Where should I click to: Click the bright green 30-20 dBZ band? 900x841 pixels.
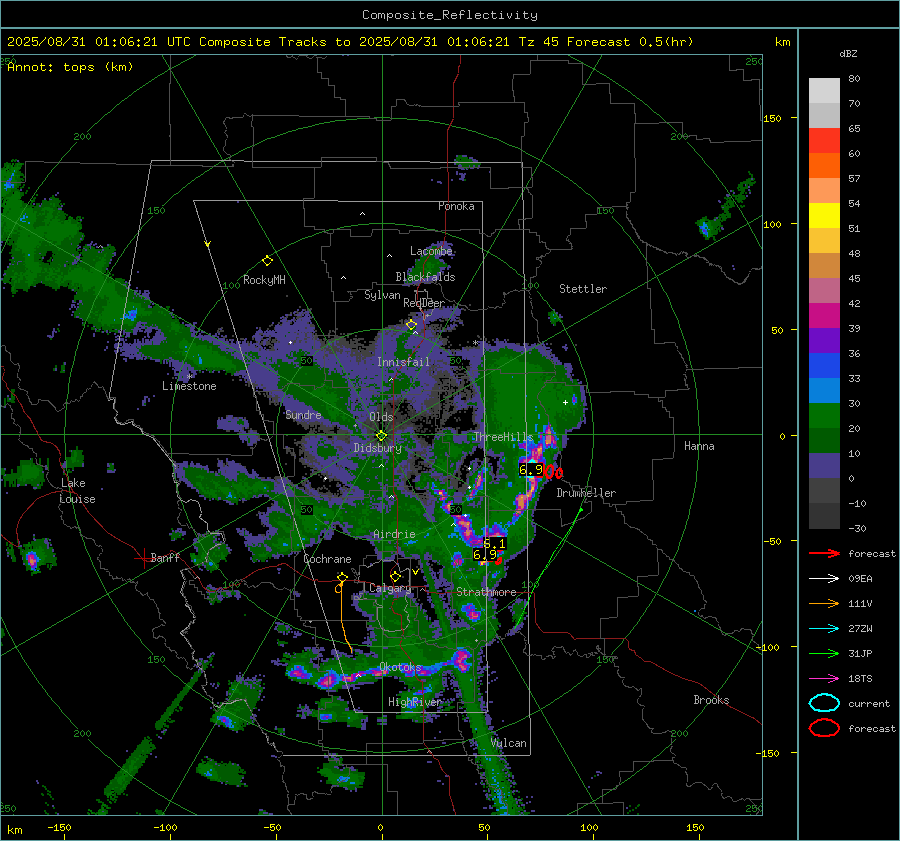coord(824,416)
